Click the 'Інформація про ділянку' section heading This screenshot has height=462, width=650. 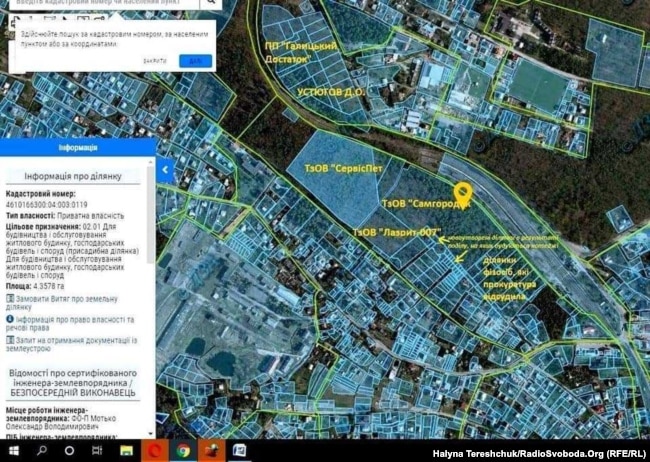click(73, 176)
